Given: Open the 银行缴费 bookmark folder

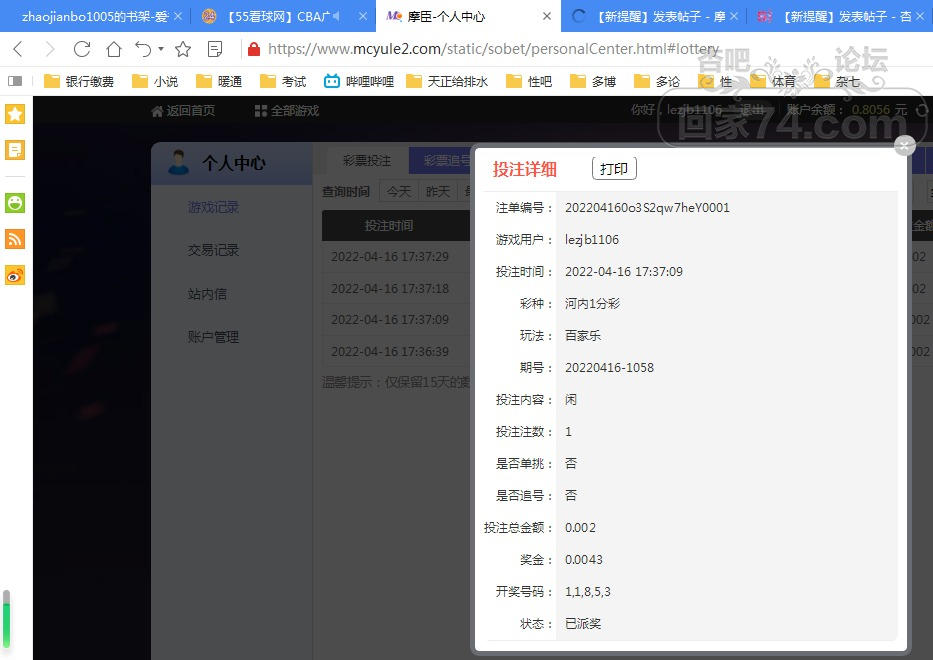Looking at the screenshot, I should point(79,81).
